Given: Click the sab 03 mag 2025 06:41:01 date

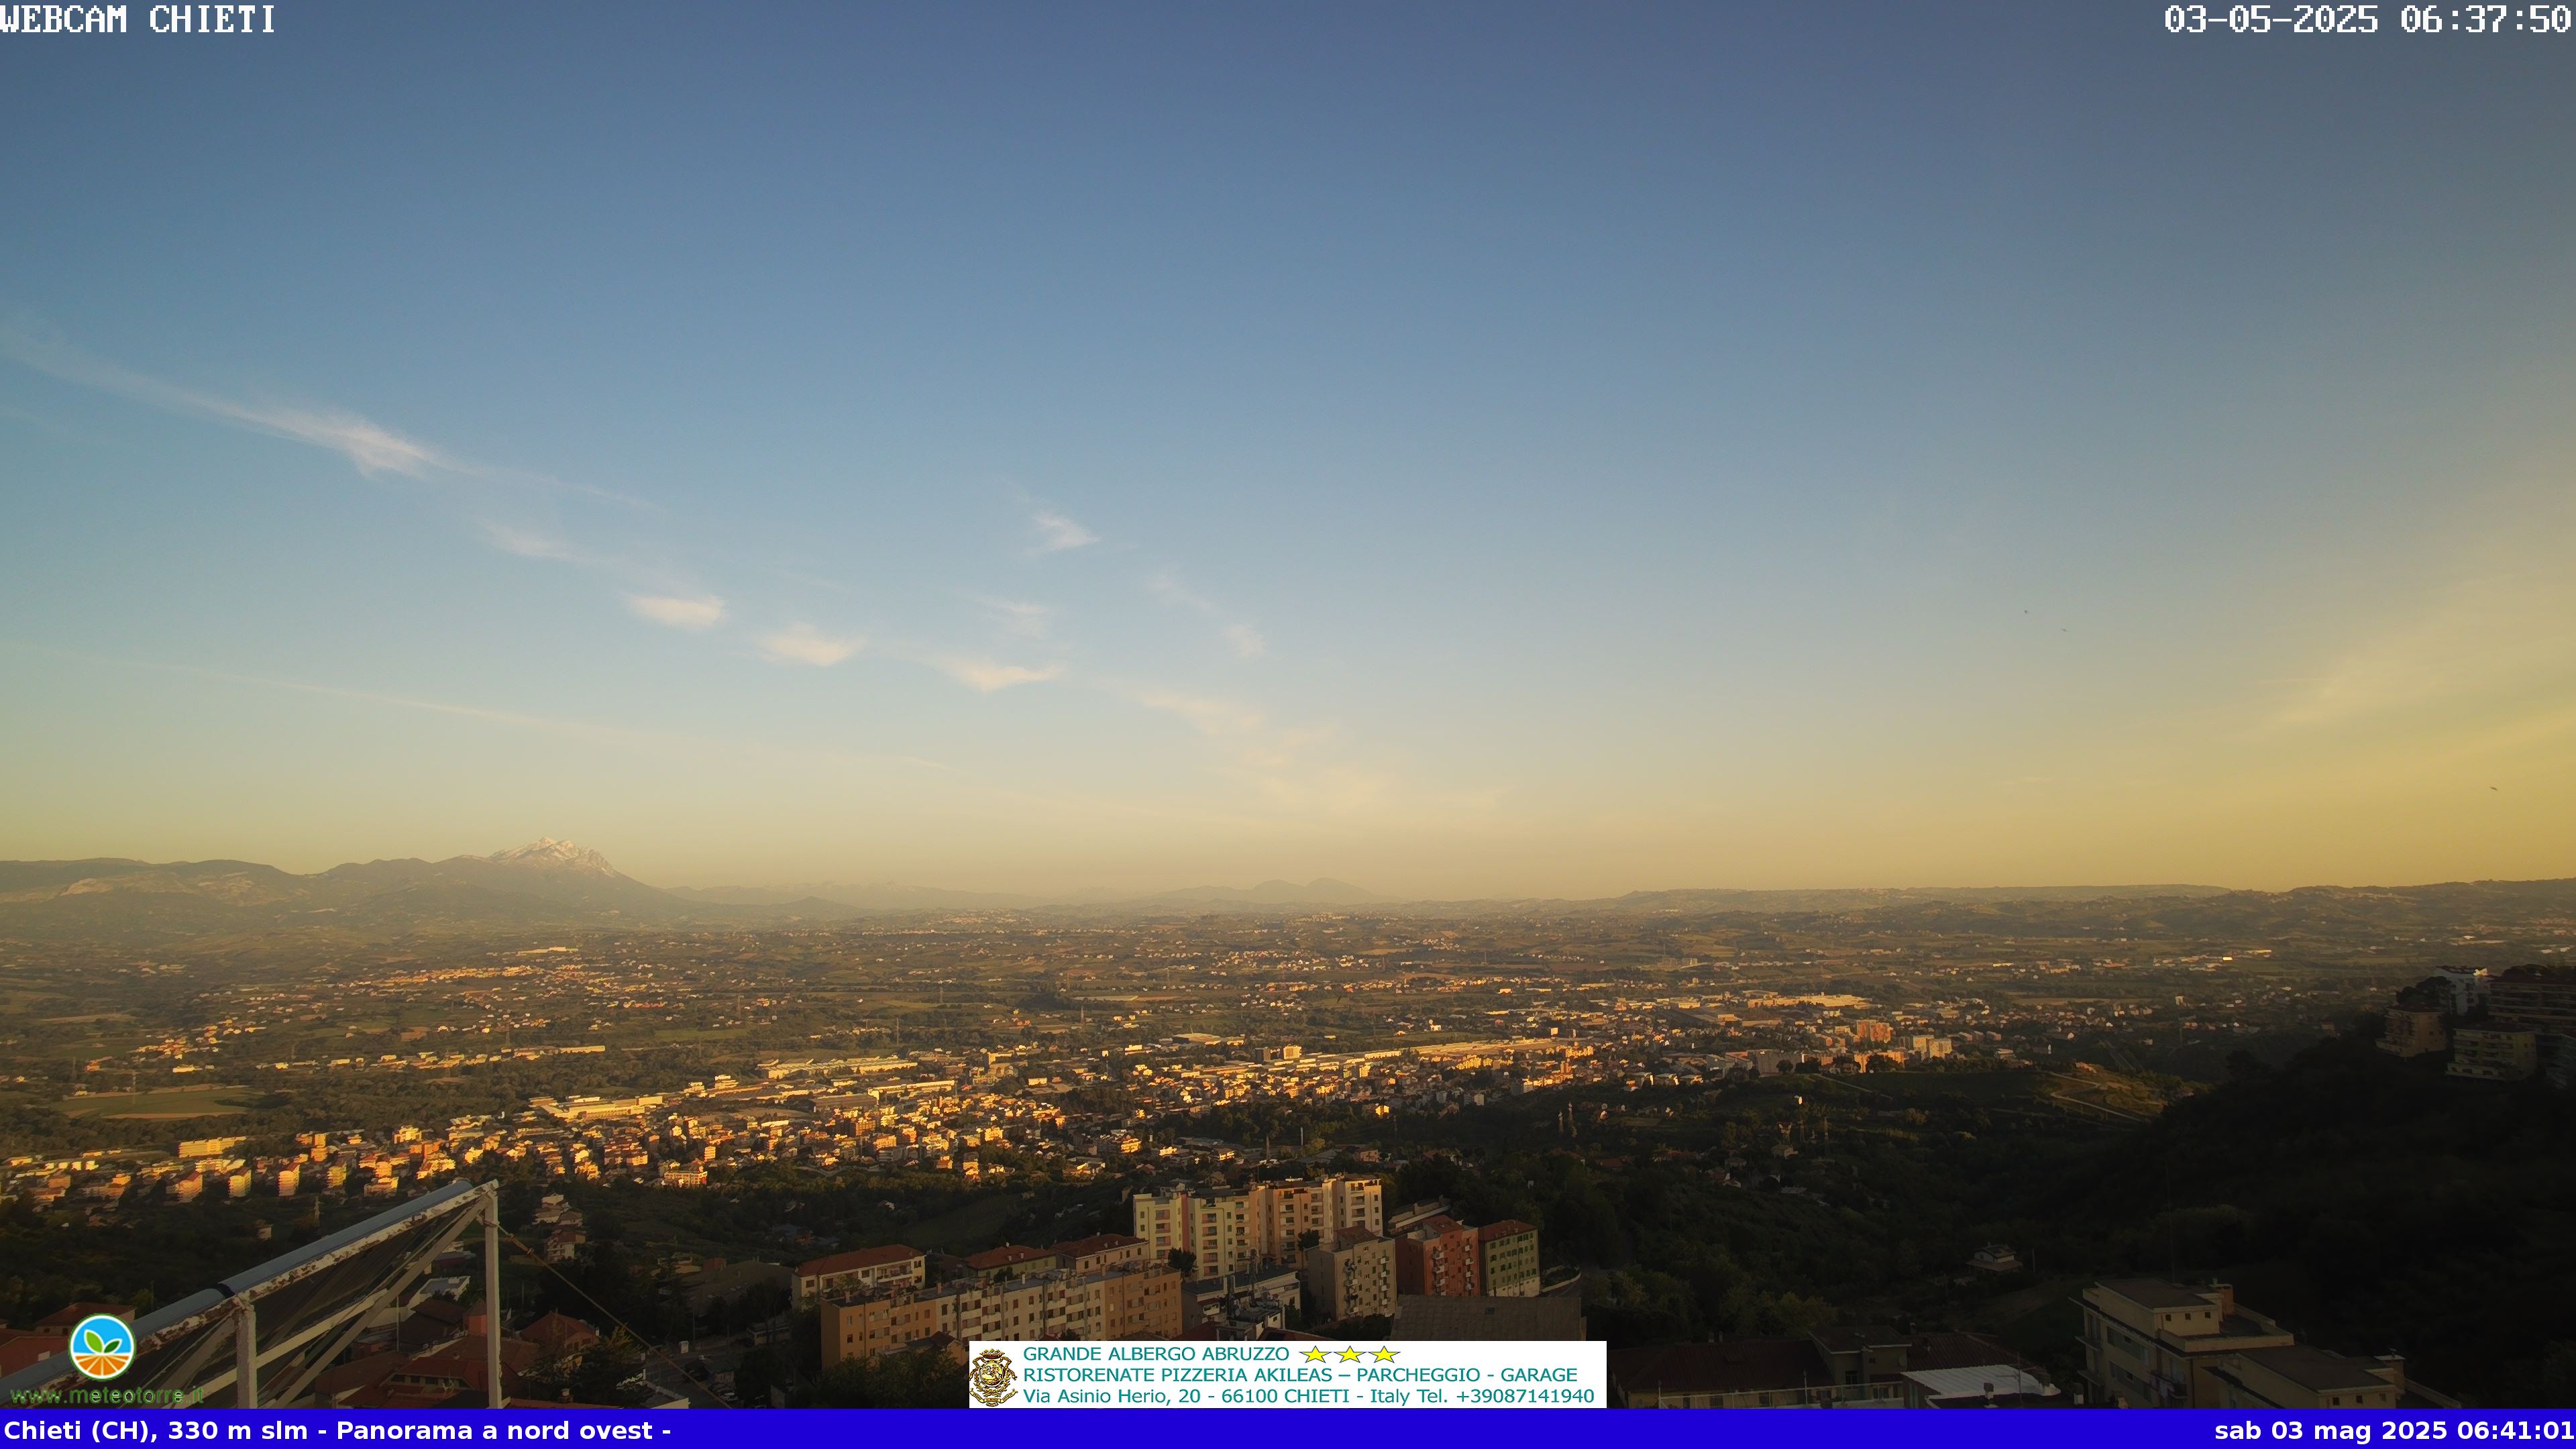Looking at the screenshot, I should pyautogui.click(x=2394, y=1431).
